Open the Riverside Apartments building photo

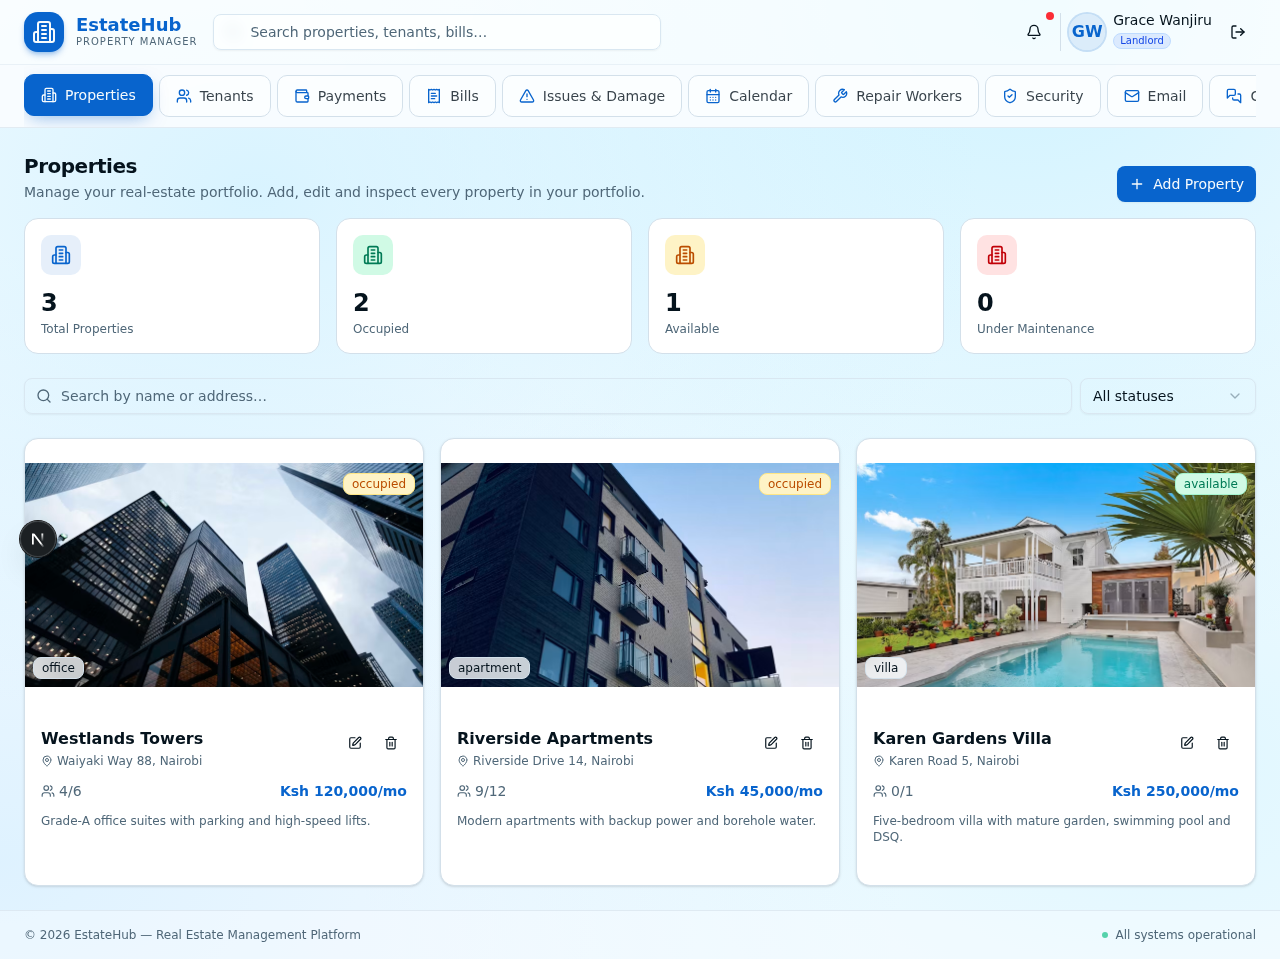click(x=640, y=575)
